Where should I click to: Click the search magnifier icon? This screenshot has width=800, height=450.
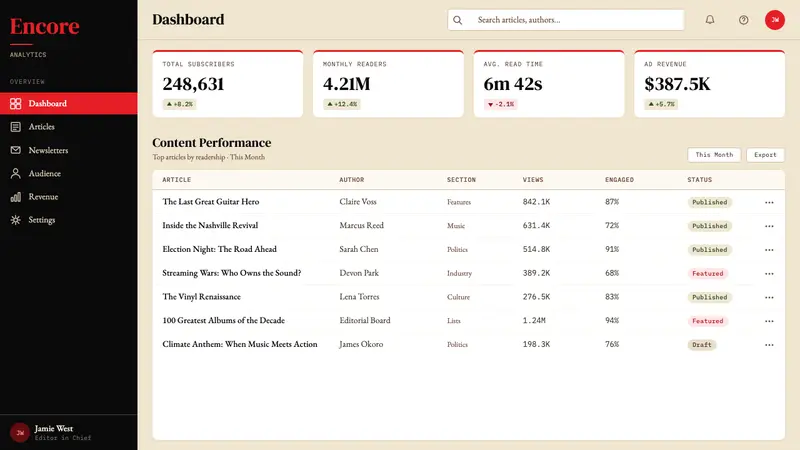458,20
